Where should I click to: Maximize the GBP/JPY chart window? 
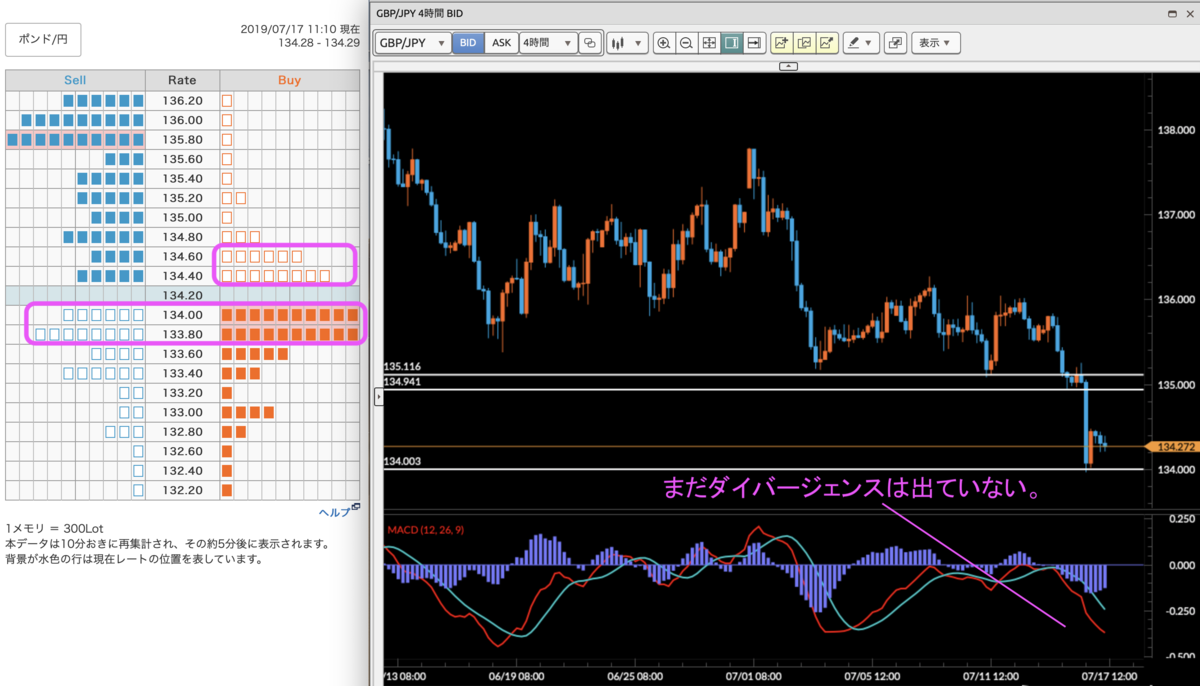click(1172, 13)
